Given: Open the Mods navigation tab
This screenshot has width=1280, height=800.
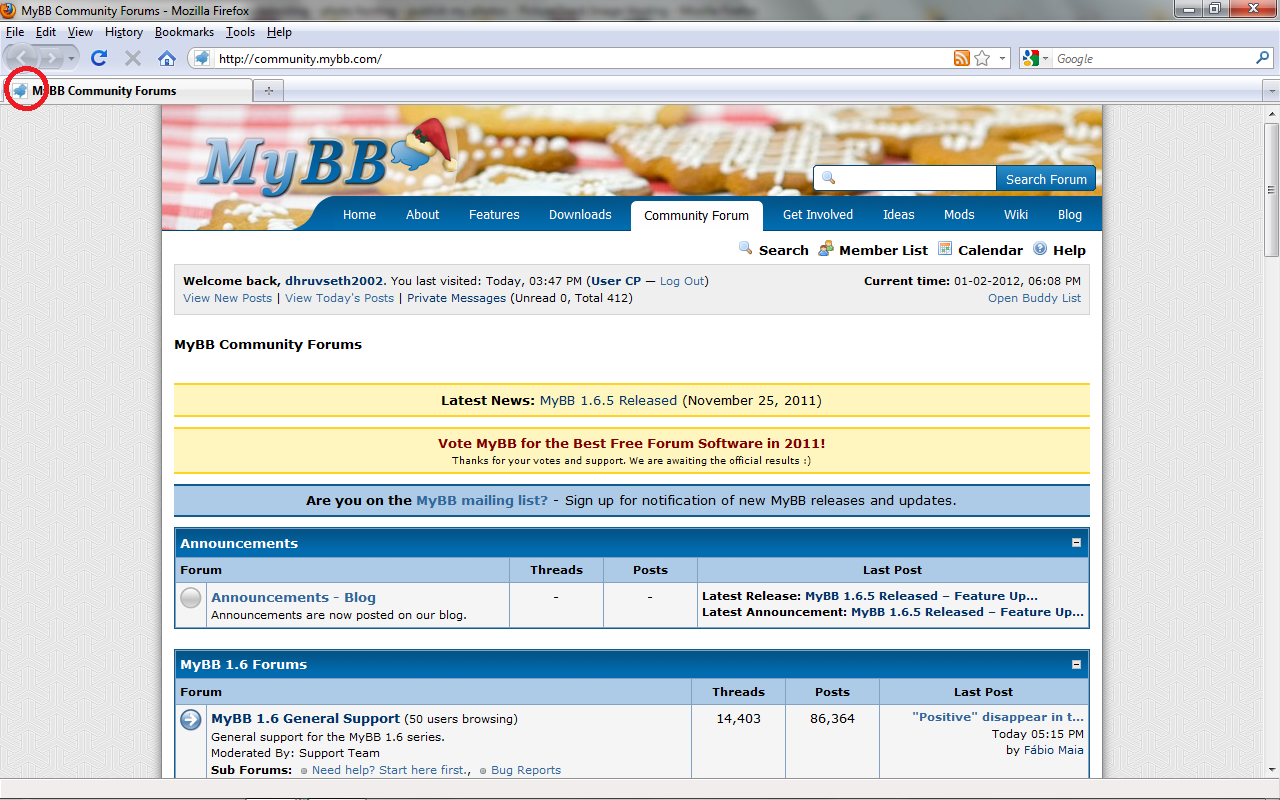Looking at the screenshot, I should (x=959, y=215).
